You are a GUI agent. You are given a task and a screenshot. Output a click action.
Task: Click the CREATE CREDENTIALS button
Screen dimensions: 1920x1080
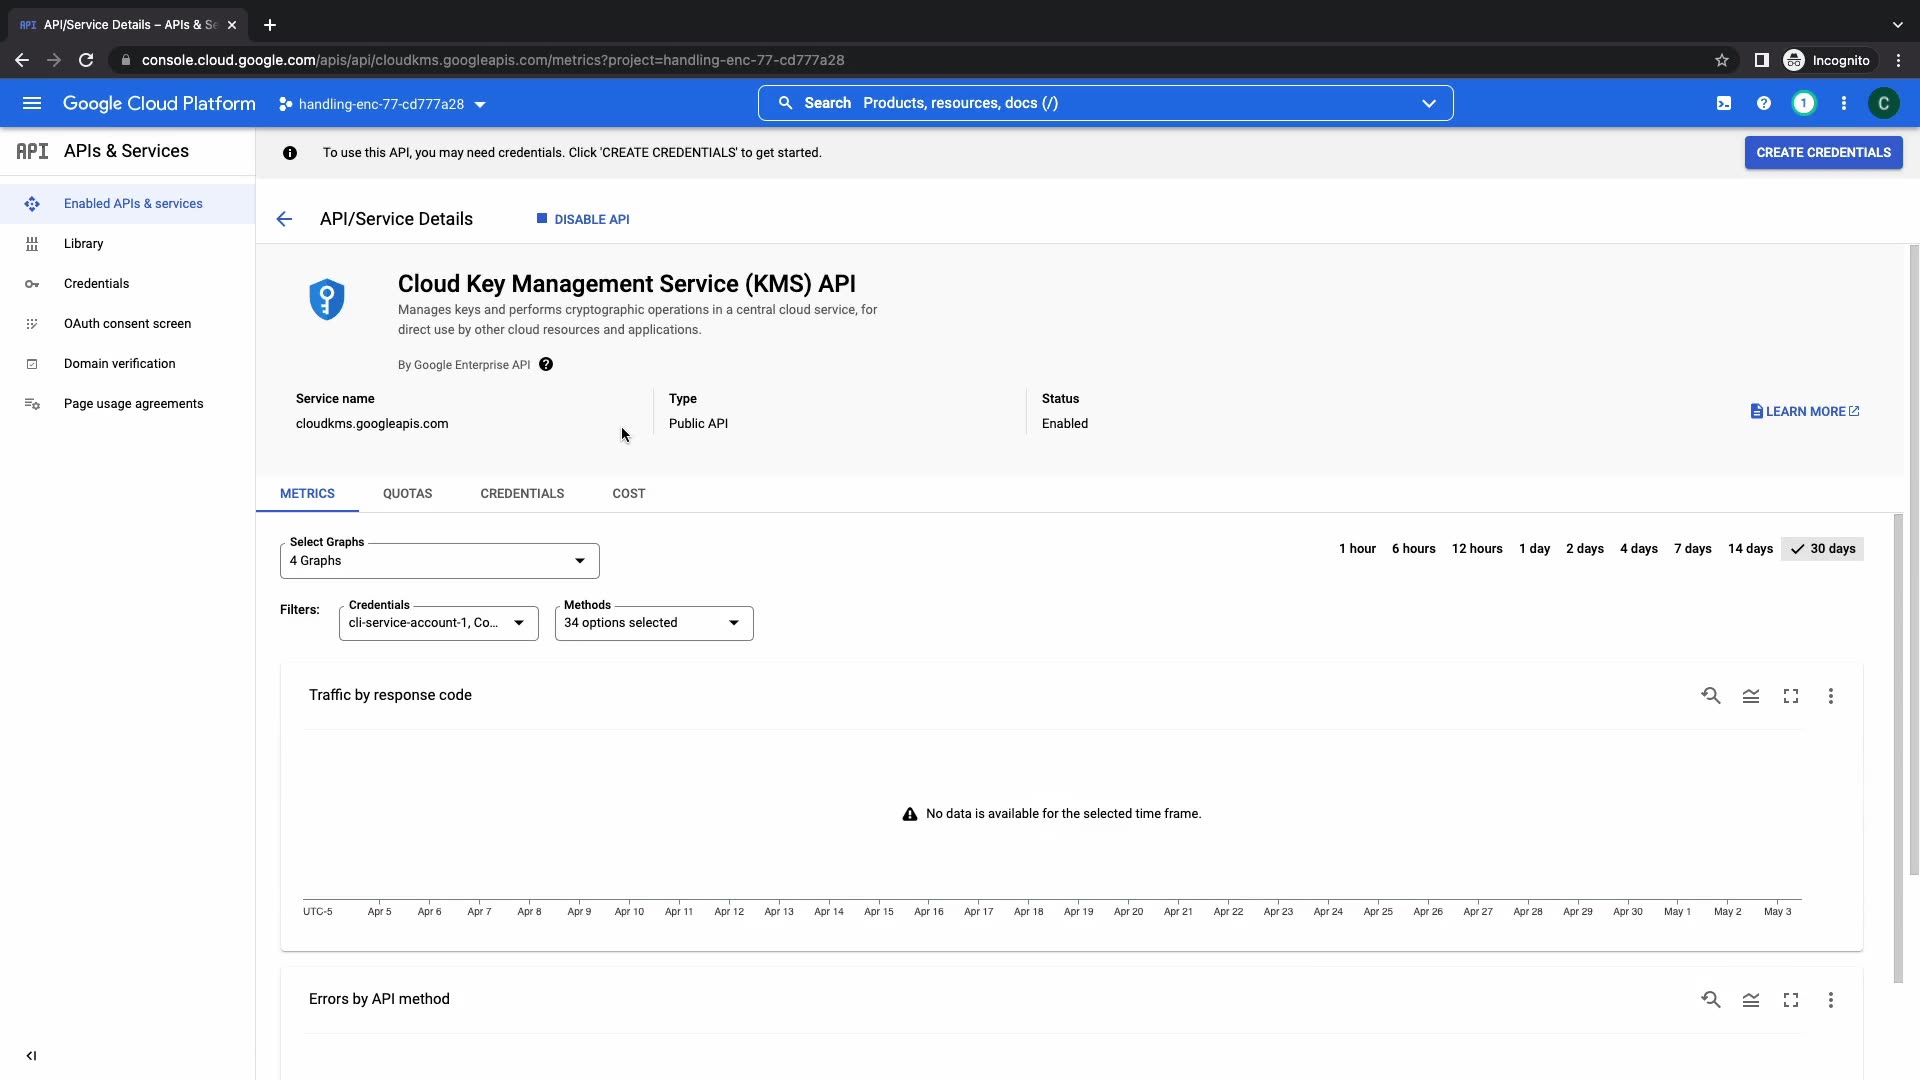point(1823,153)
